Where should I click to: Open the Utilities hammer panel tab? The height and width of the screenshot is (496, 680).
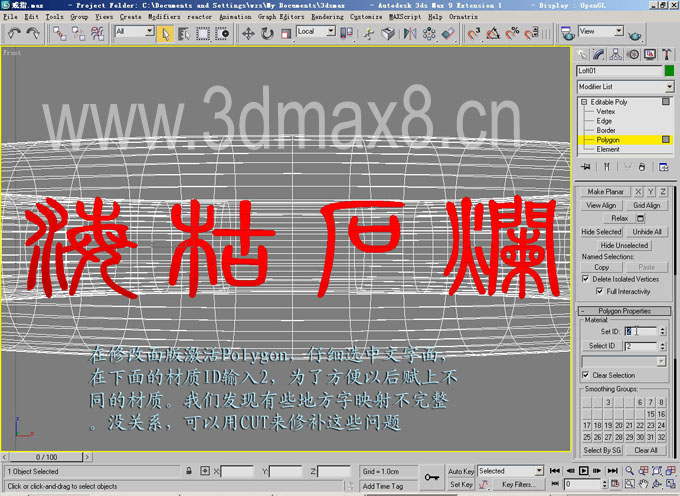[667, 54]
